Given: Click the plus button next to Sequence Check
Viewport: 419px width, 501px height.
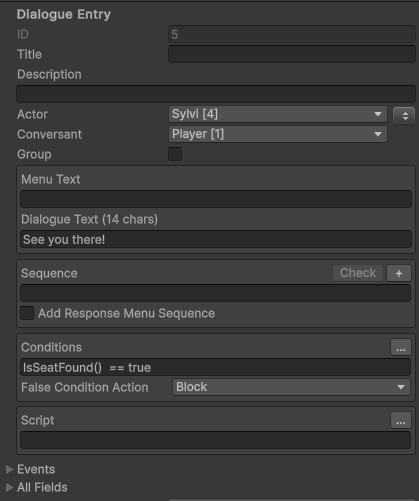Looking at the screenshot, I should point(399,273).
